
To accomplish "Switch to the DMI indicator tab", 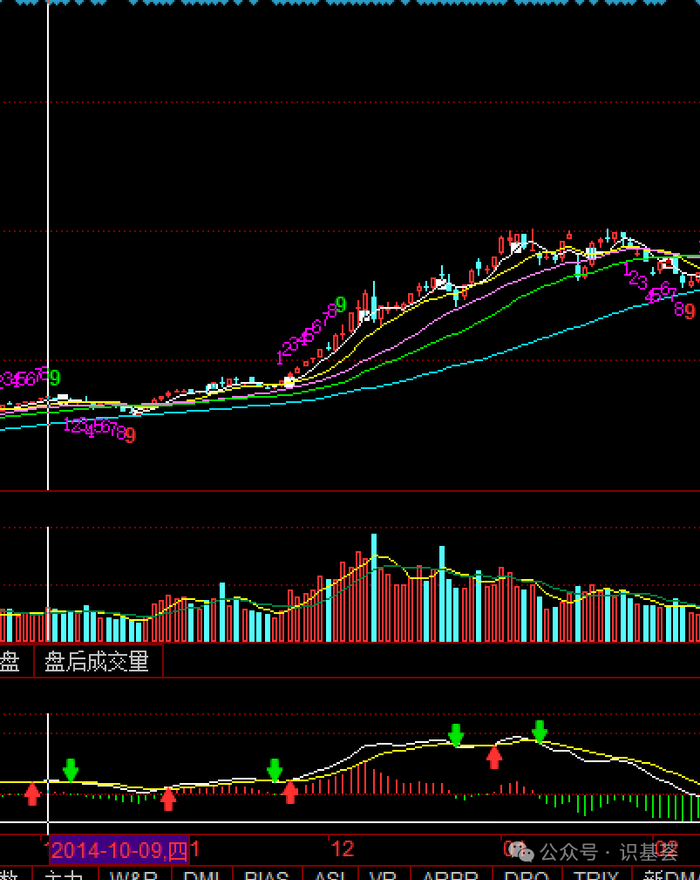I will pos(202,874).
